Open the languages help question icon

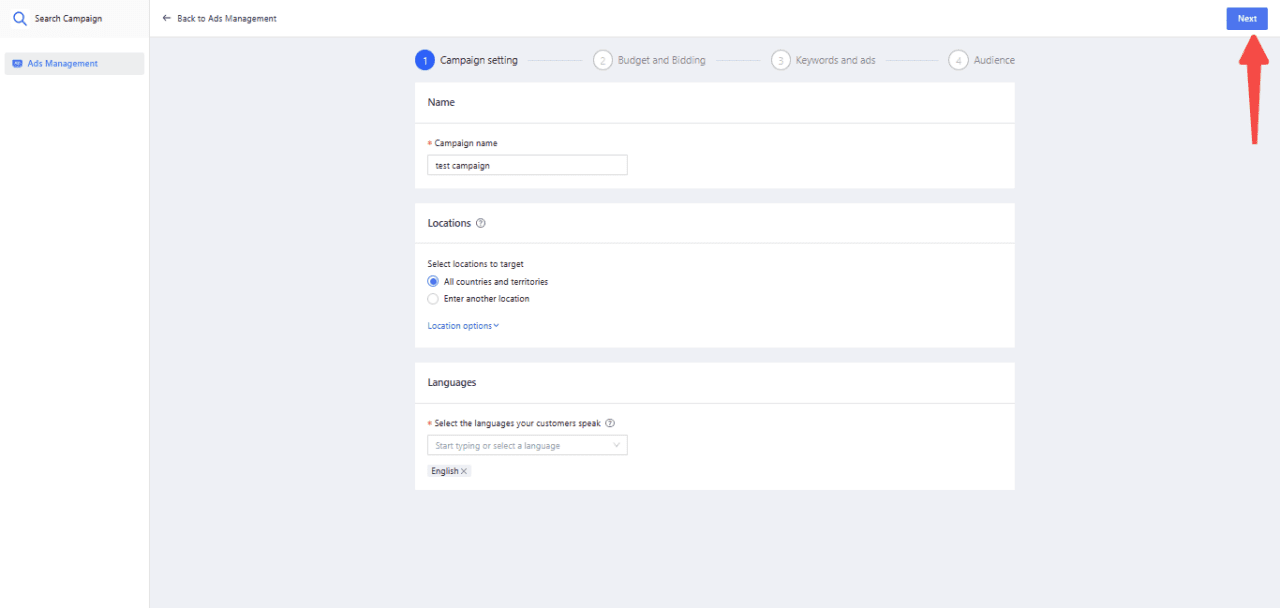pyautogui.click(x=610, y=423)
